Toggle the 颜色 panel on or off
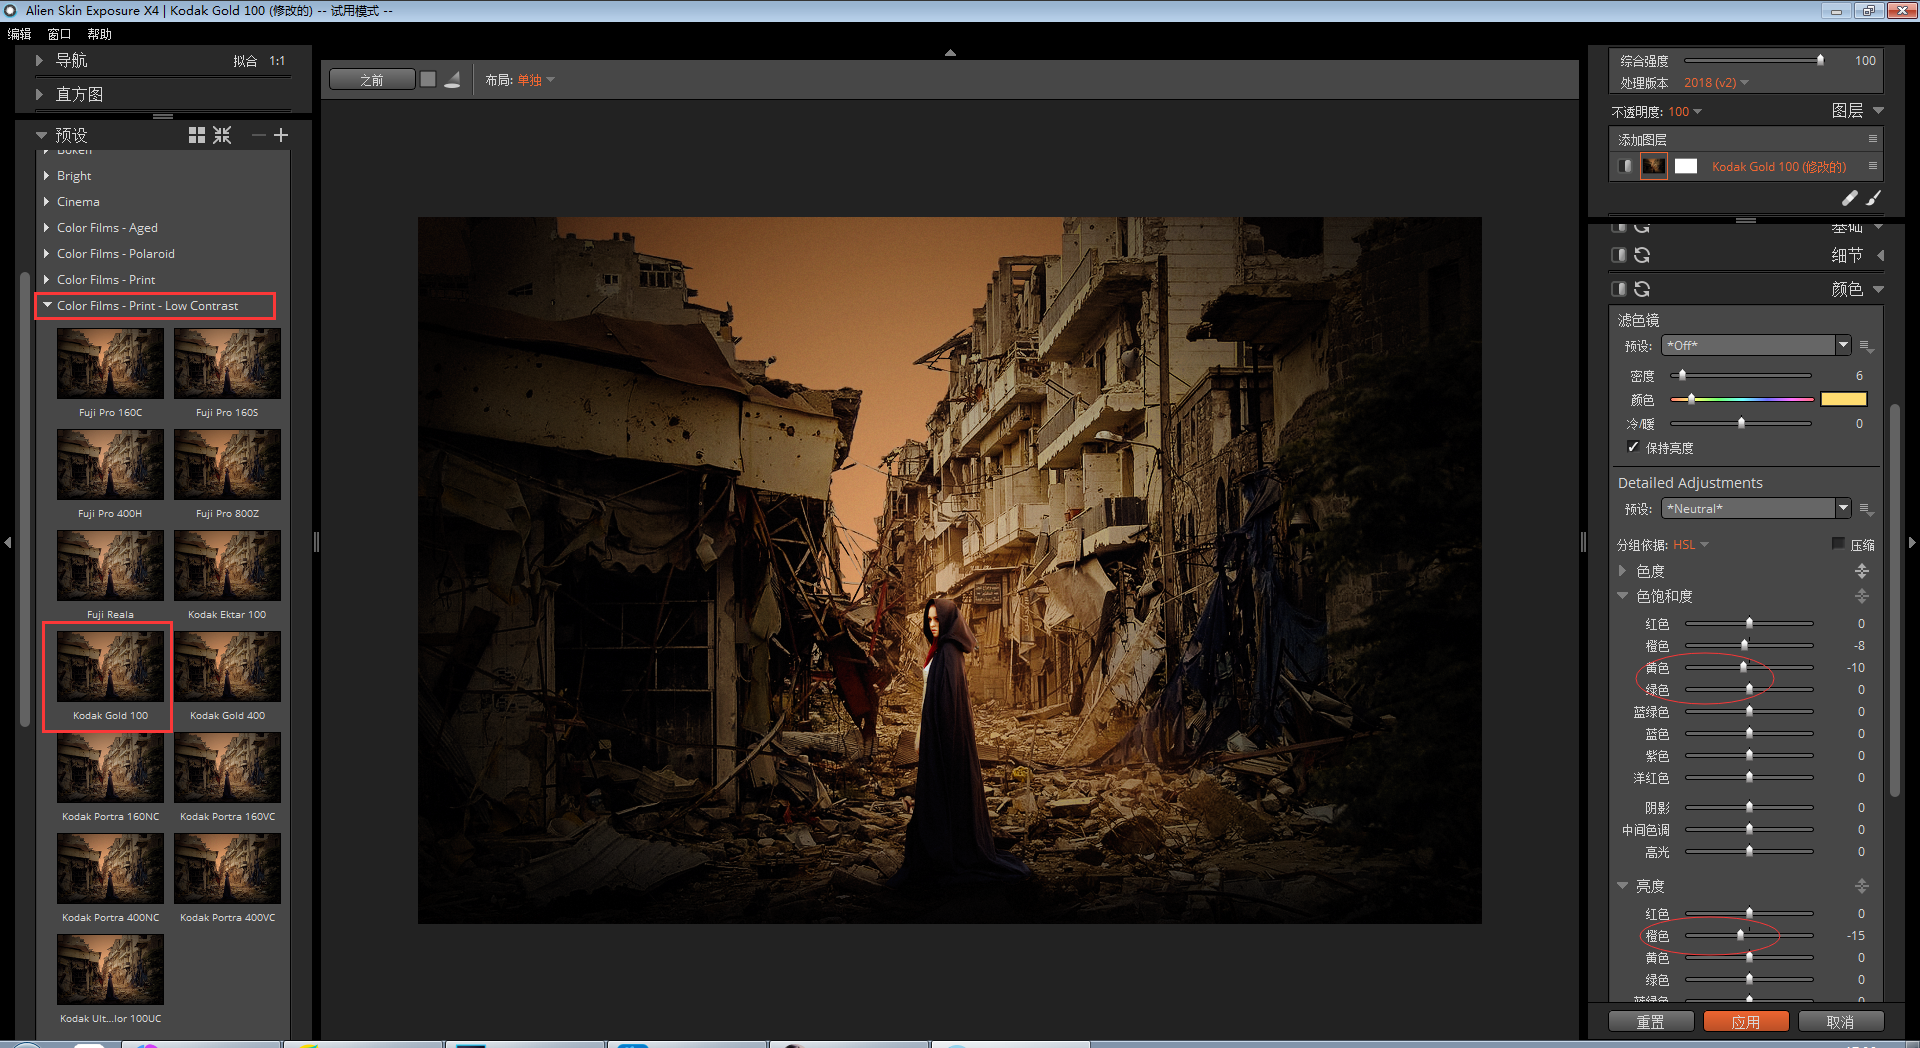 point(1619,289)
